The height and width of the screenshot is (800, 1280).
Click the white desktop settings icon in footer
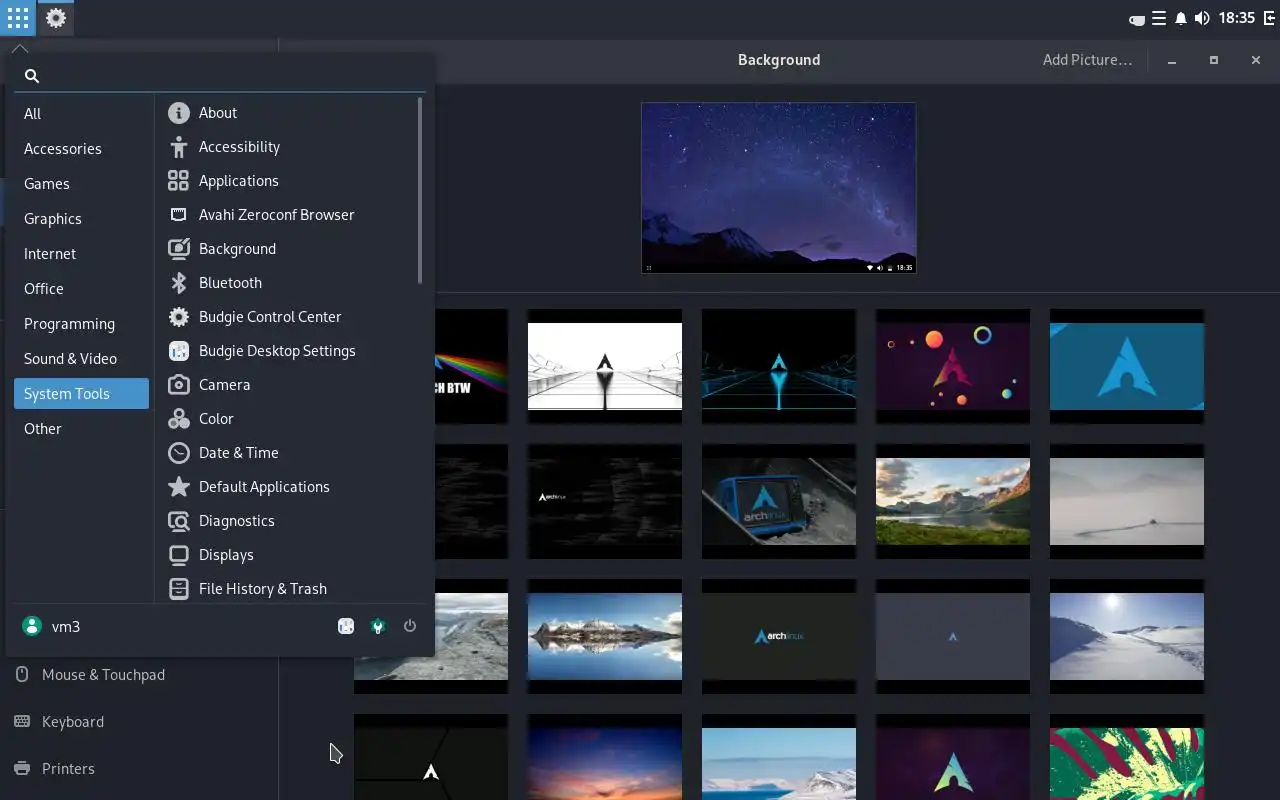coord(346,626)
